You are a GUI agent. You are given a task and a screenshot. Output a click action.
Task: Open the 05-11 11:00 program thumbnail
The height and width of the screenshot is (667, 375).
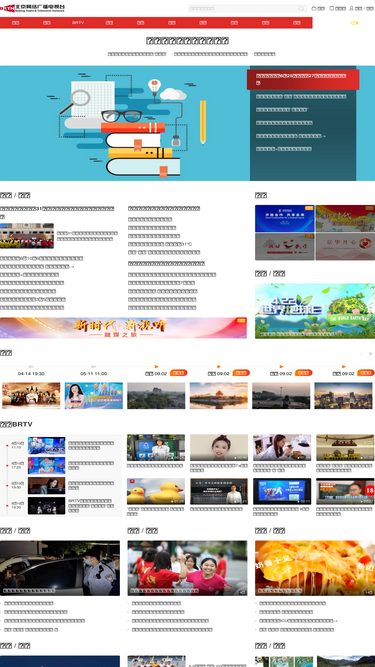point(94,396)
